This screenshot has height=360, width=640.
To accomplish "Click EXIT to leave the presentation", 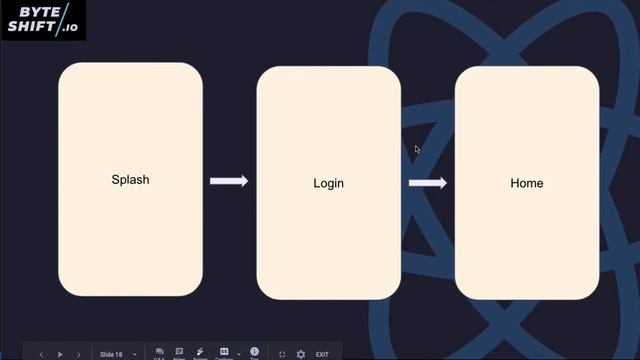I will 322,355.
